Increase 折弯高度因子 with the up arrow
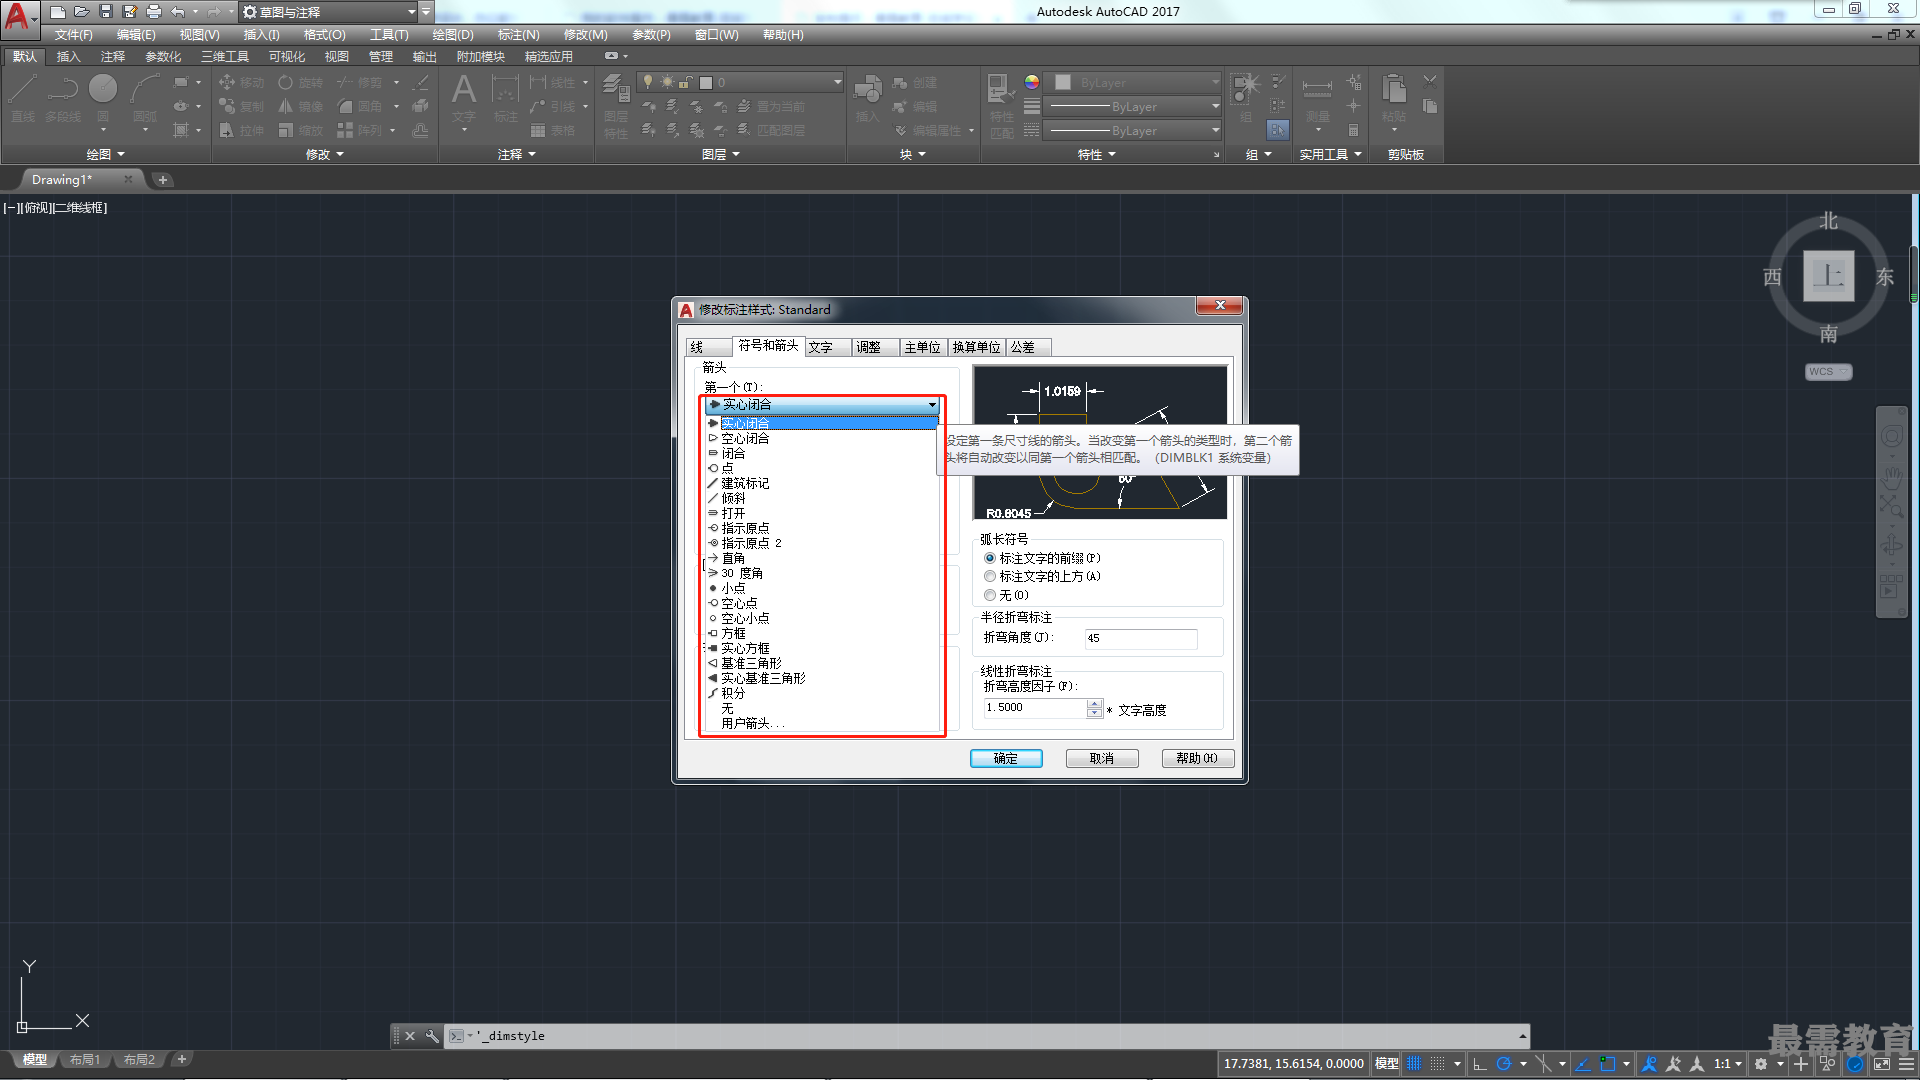Screen dimensions: 1920x1080 (1094, 703)
